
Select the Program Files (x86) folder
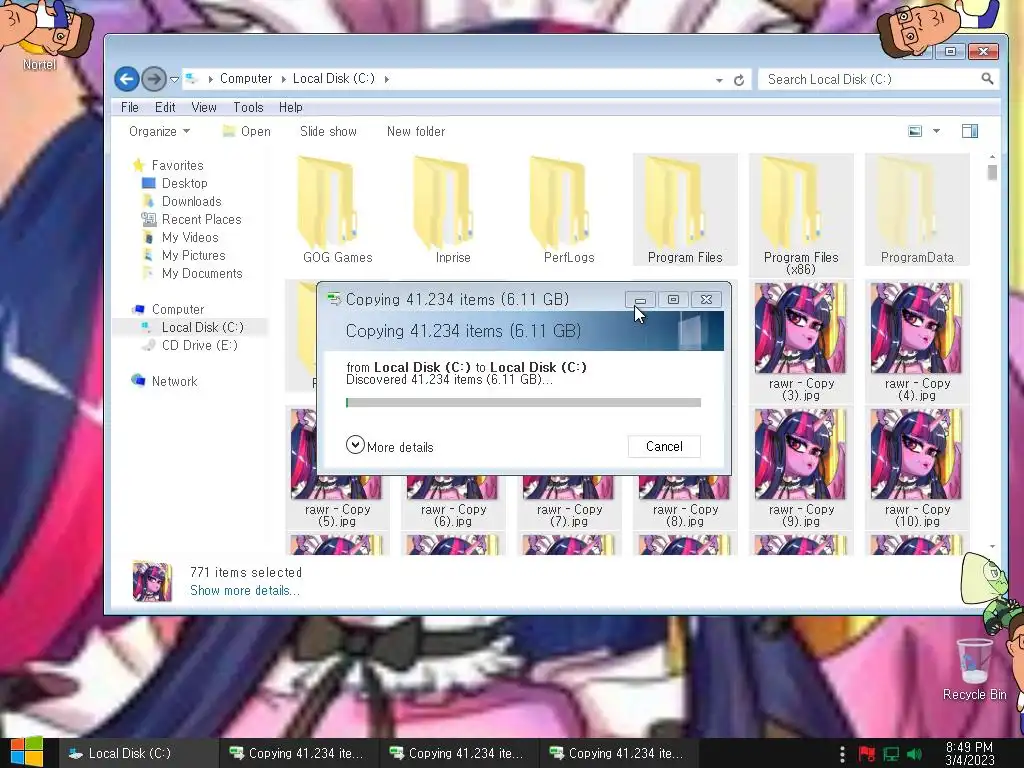tap(801, 214)
